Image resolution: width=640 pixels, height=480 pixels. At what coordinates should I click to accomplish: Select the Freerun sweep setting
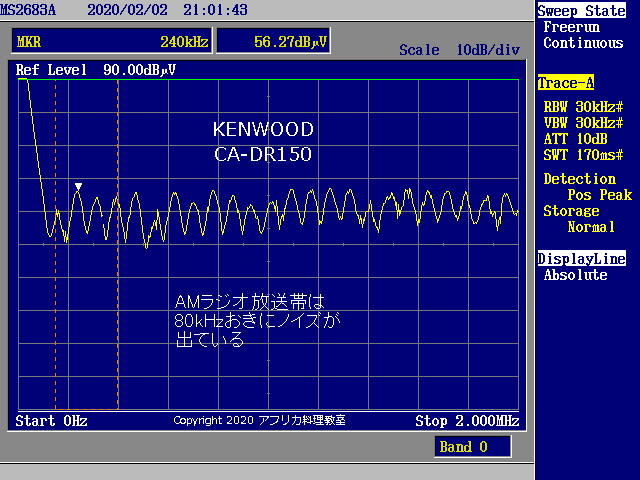(571, 27)
